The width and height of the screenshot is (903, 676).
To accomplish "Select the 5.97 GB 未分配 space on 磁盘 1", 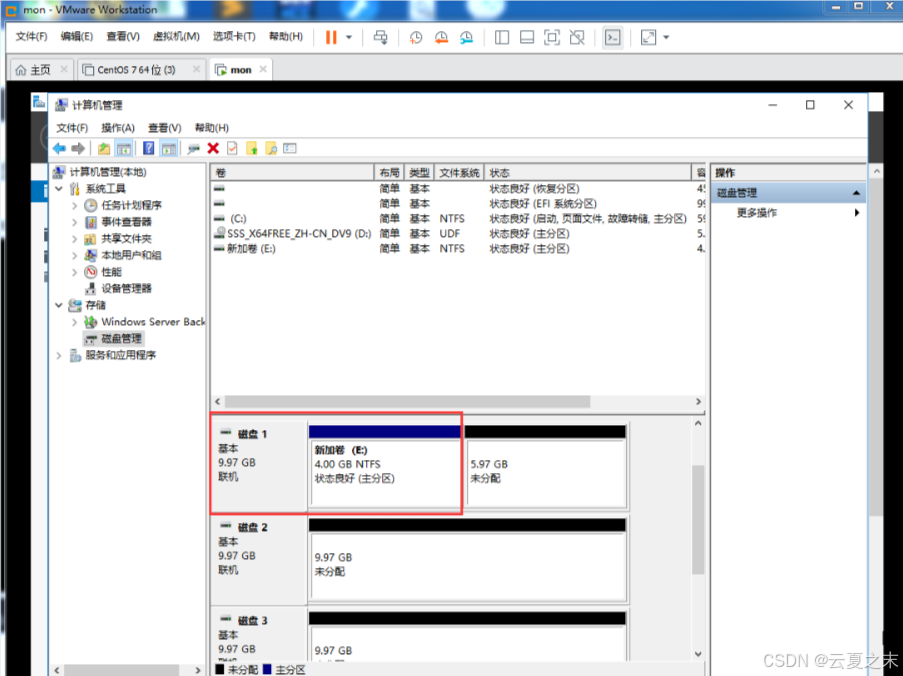I will 545,466.
